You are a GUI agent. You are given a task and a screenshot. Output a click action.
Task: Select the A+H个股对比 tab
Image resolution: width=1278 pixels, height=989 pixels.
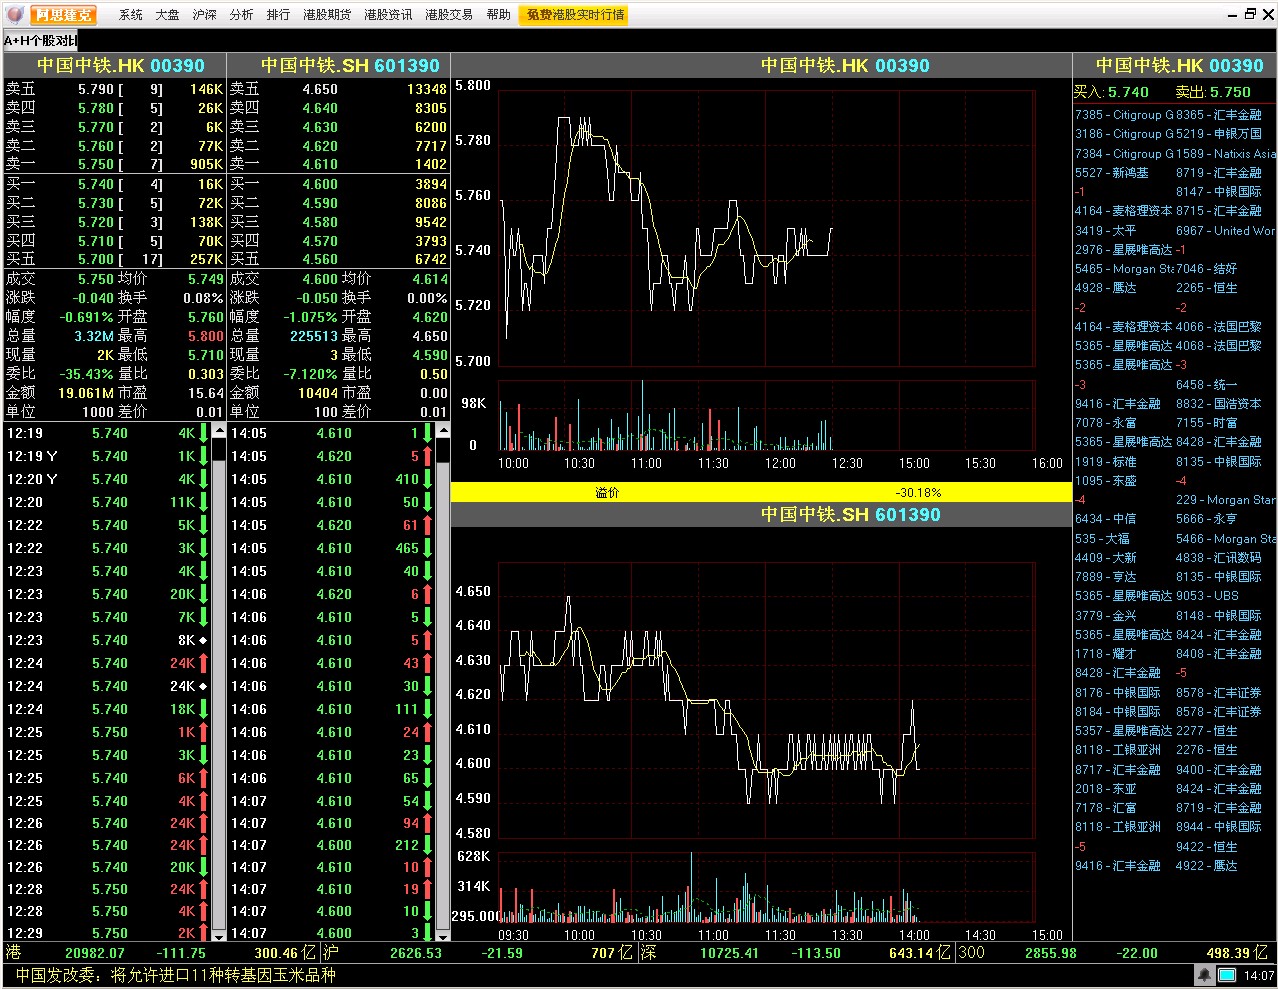(40, 41)
